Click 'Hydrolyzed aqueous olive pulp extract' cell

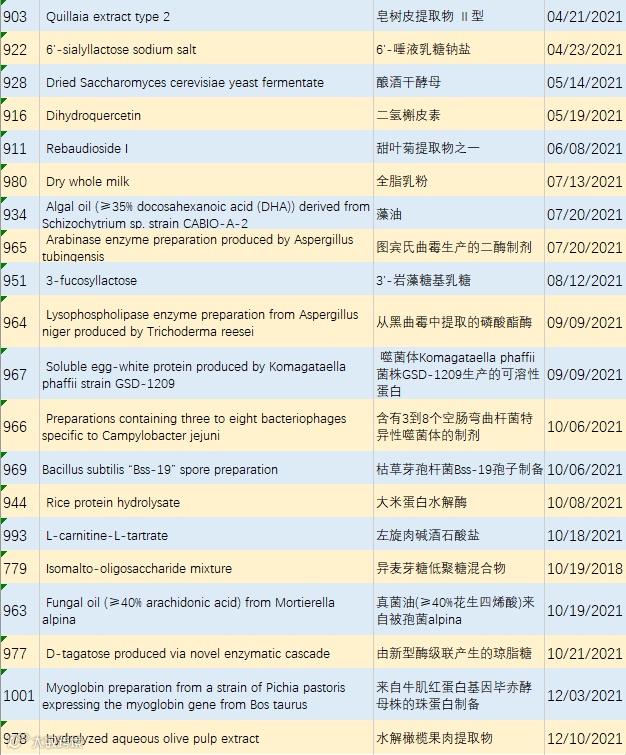point(206,738)
